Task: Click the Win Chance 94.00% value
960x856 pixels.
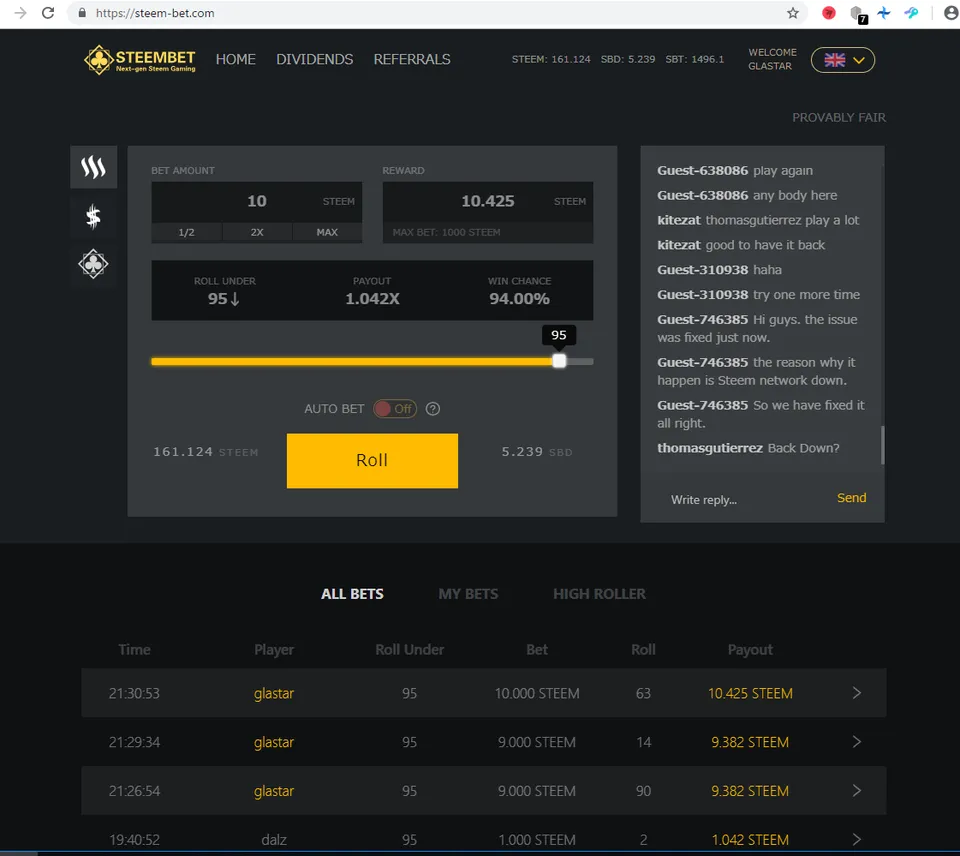Action: pyautogui.click(x=519, y=299)
